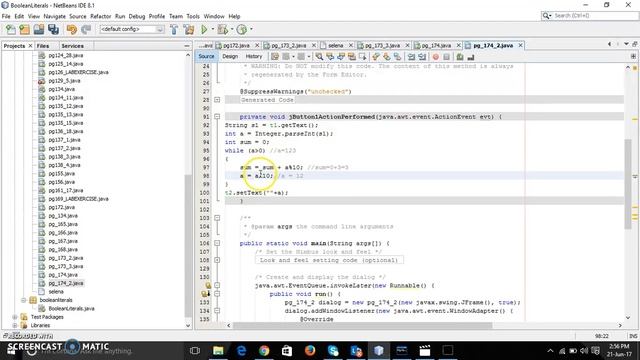Click the Start Macro Recording red icon

coord(436,57)
